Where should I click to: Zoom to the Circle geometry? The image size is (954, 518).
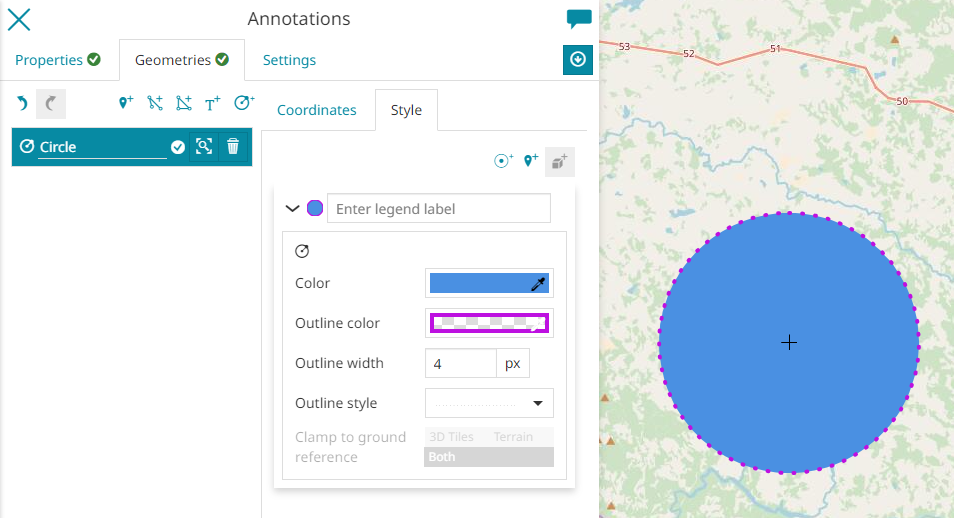(204, 146)
